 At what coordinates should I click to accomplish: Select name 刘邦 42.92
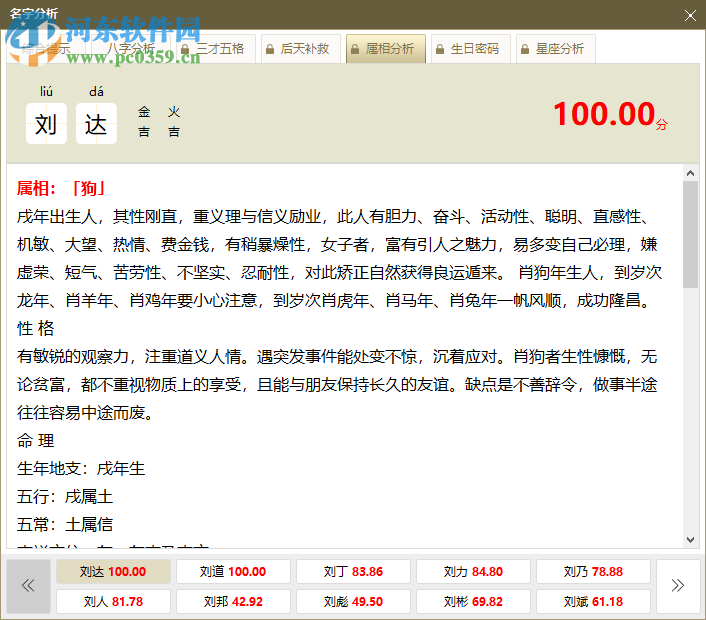click(x=233, y=602)
